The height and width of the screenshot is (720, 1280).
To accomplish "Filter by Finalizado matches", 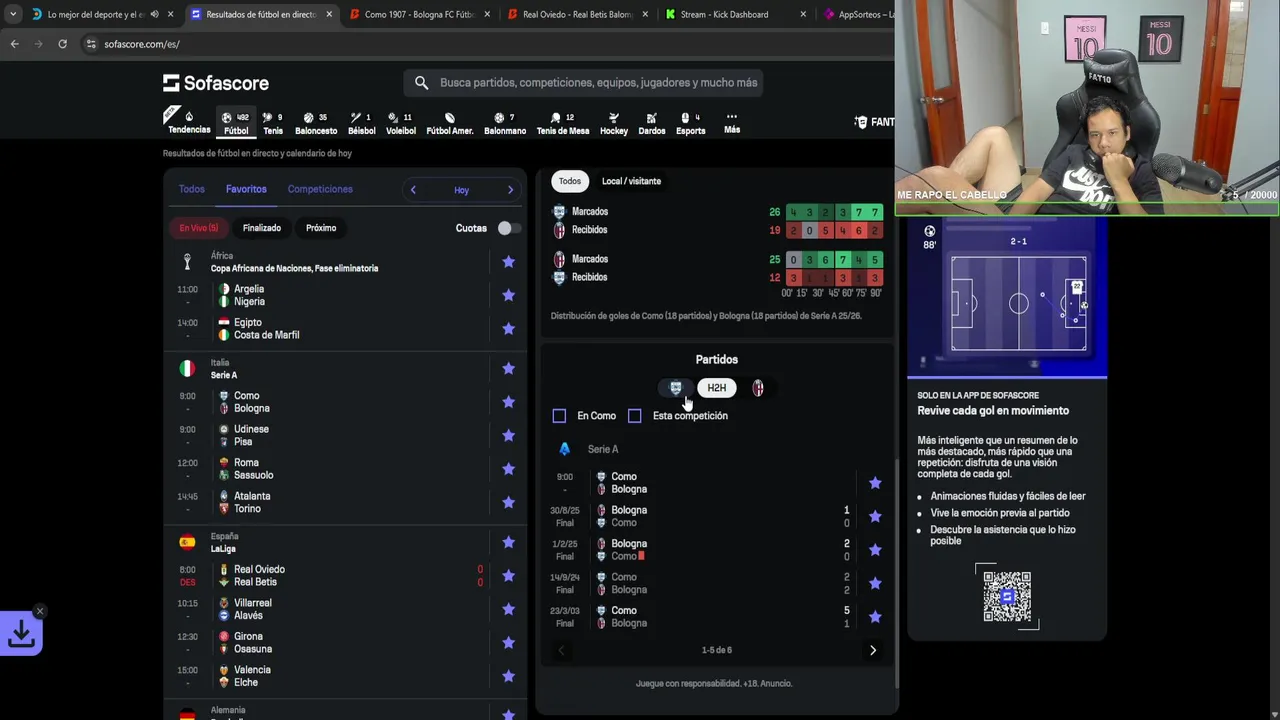I will pyautogui.click(x=262, y=228).
